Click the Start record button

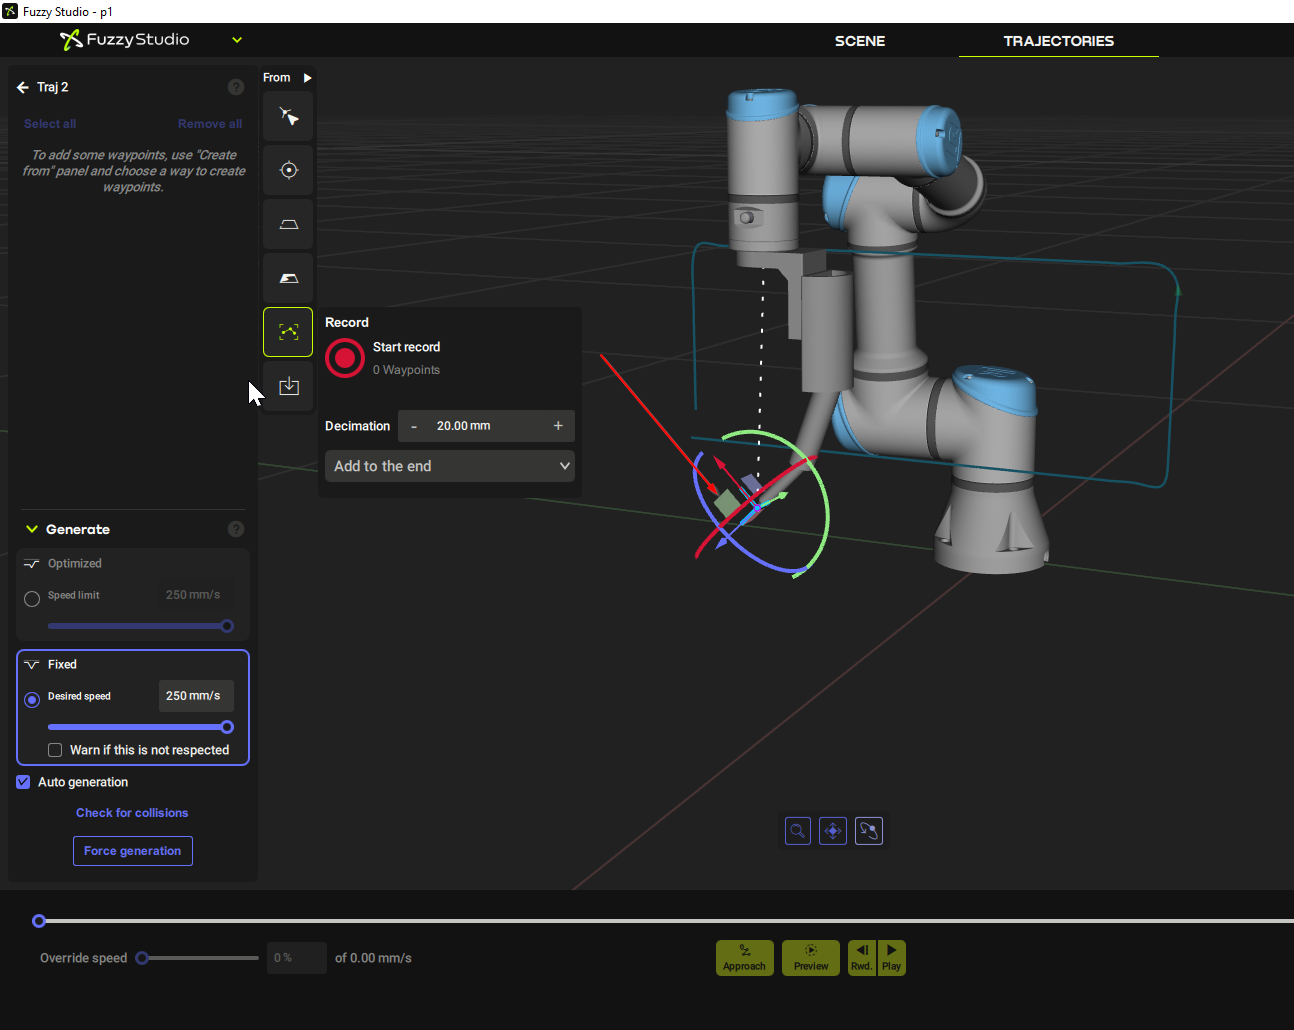point(344,358)
